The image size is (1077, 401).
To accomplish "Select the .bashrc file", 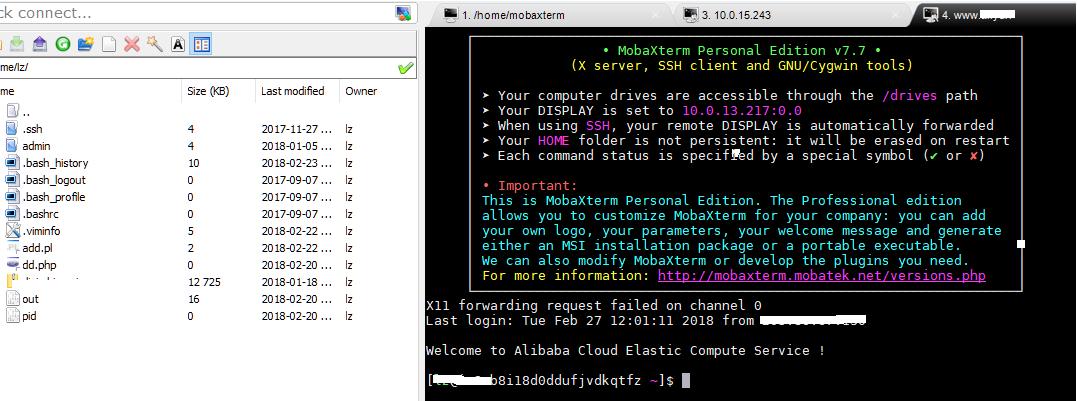I will click(x=41, y=214).
